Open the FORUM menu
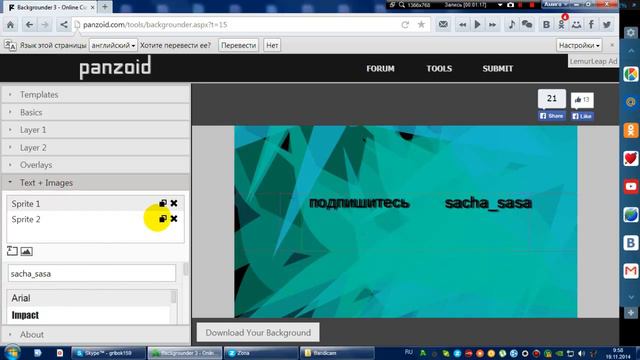 pos(380,69)
